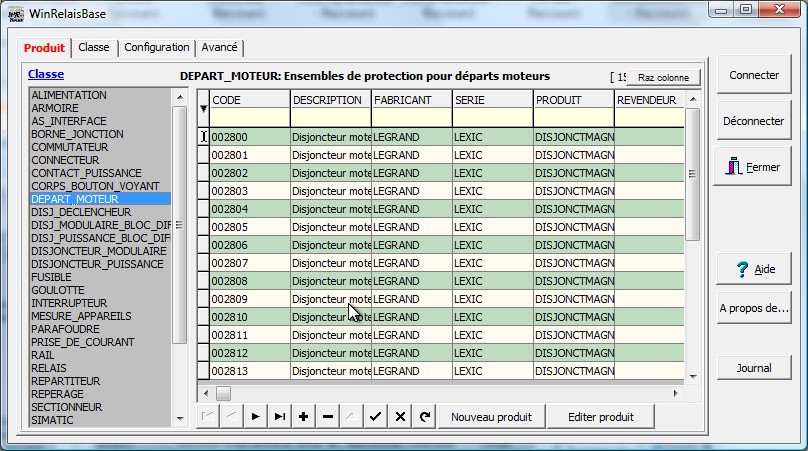Viewport: 808px width, 451px height.
Task: Select row indicator for code 002805
Action: pyautogui.click(x=203, y=227)
